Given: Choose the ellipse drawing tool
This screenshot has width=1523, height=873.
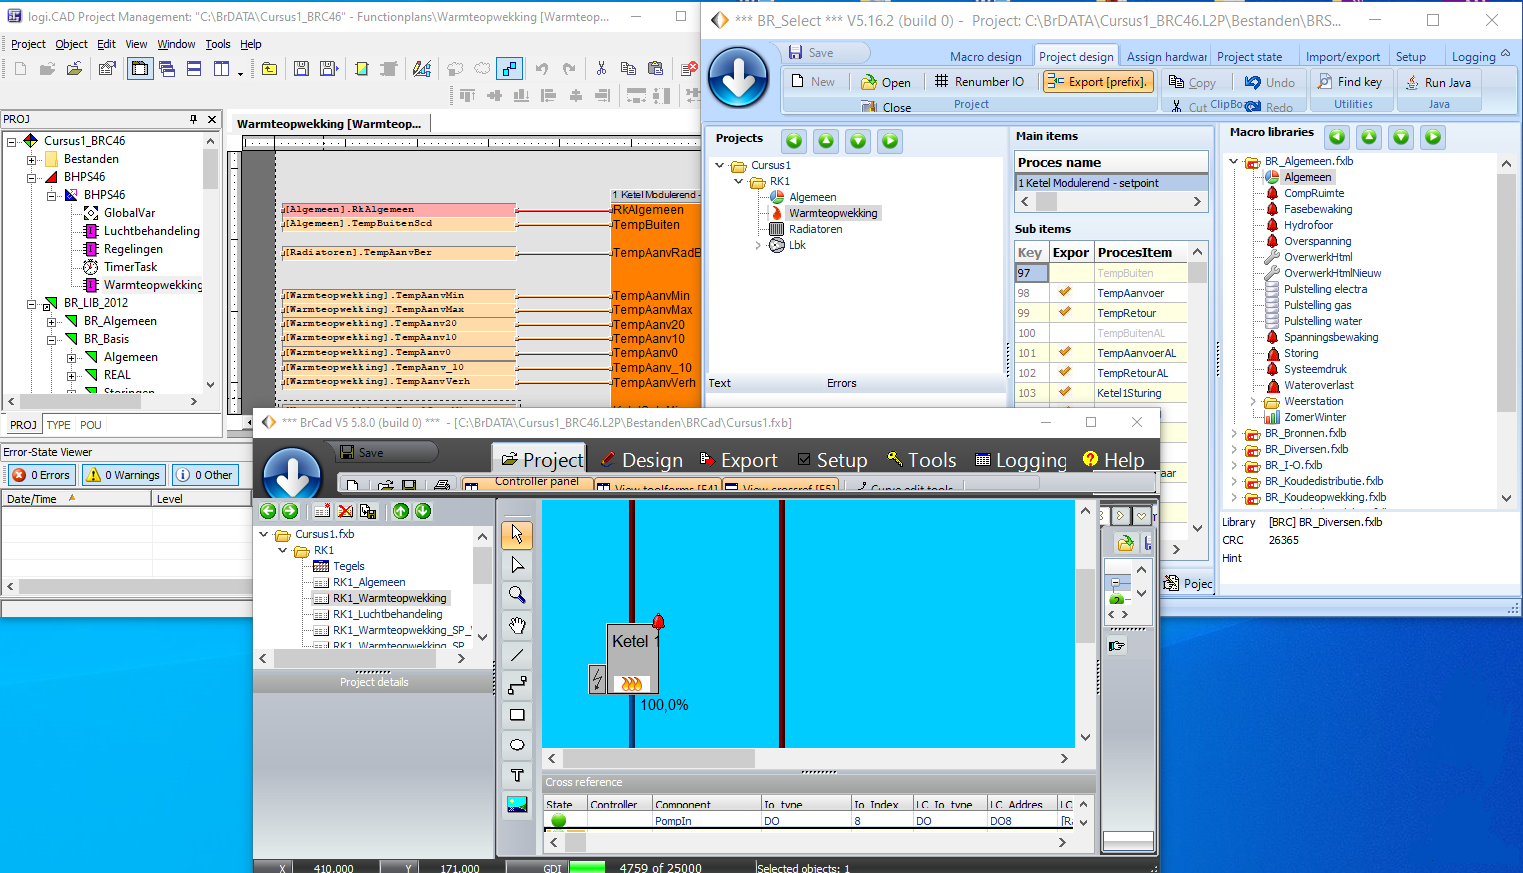Looking at the screenshot, I should 517,745.
